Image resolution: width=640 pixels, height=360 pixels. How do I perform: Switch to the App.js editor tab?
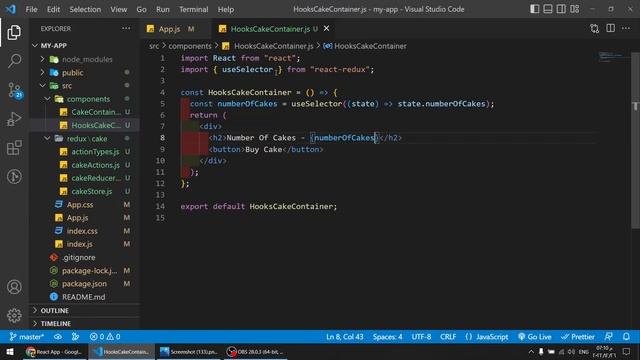(169, 29)
